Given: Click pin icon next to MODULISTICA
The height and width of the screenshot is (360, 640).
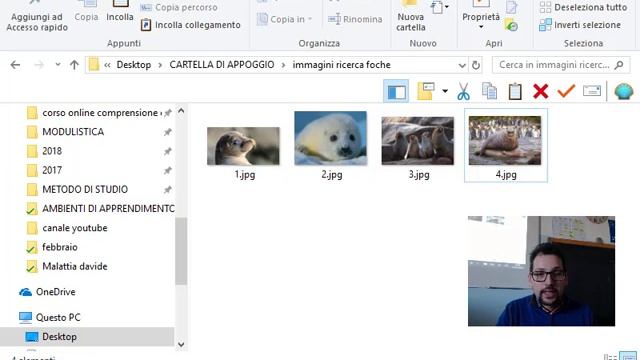Looking at the screenshot, I should (x=167, y=132).
